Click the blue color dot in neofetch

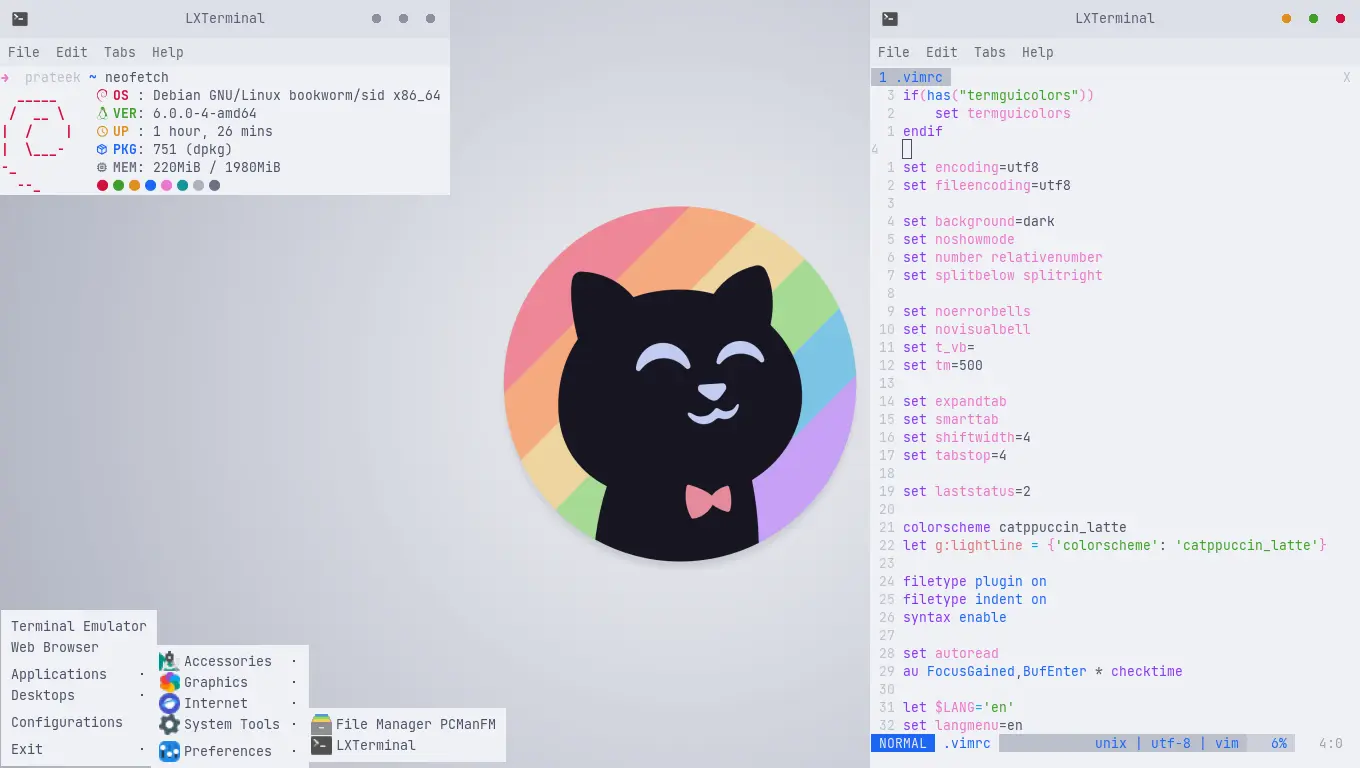click(151, 185)
